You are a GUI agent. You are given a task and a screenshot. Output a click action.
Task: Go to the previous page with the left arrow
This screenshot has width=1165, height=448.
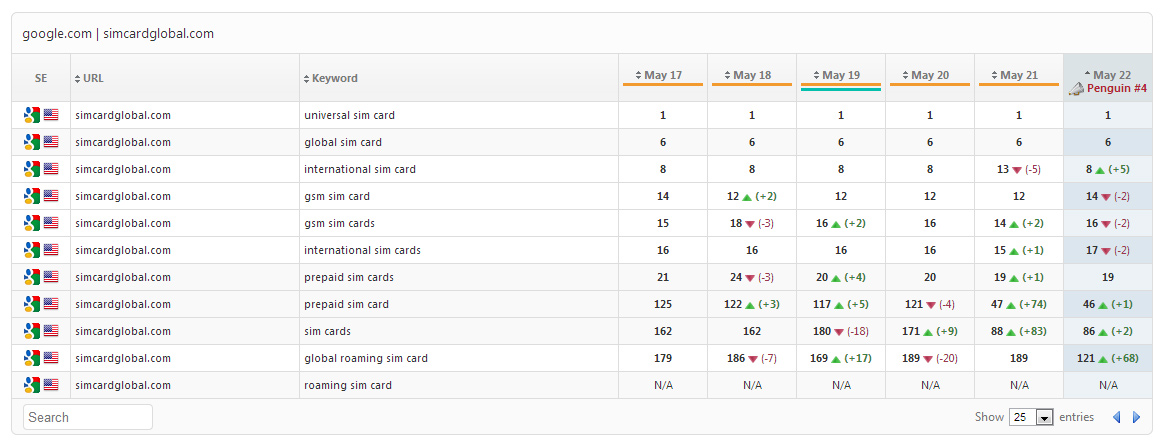coord(1117,417)
